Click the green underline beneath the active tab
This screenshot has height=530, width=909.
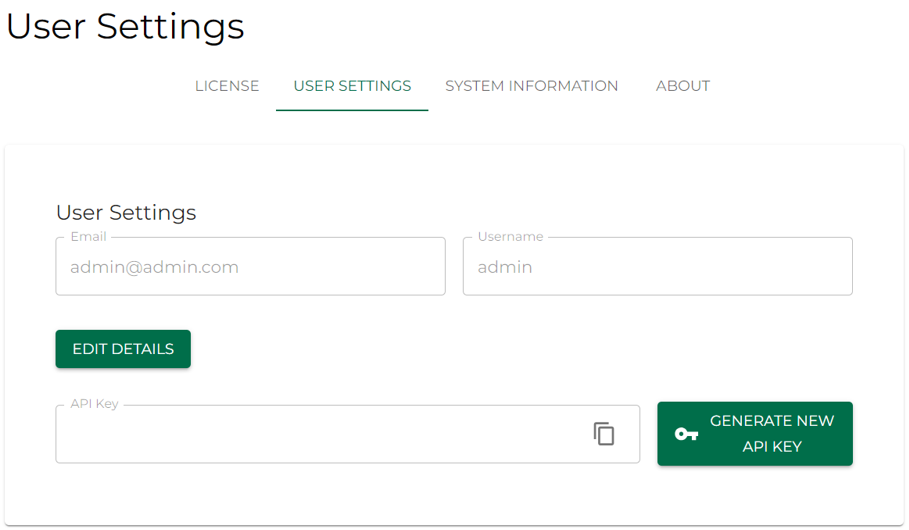(x=352, y=109)
